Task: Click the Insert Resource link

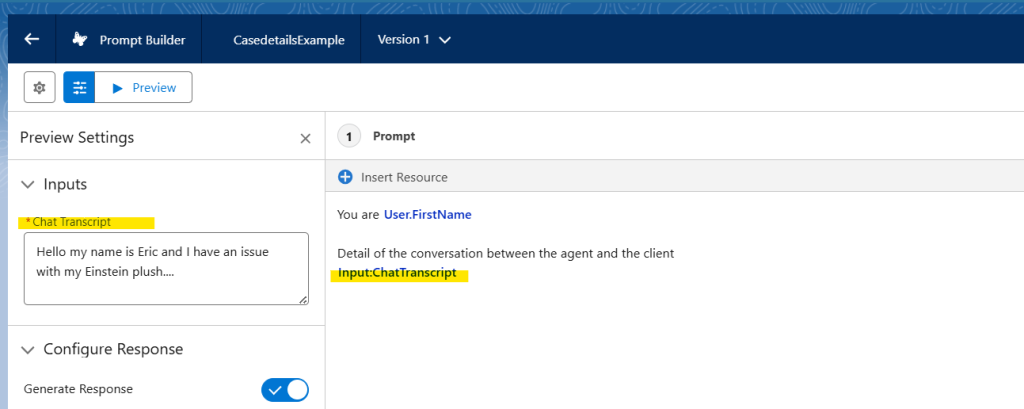Action: click(x=404, y=177)
